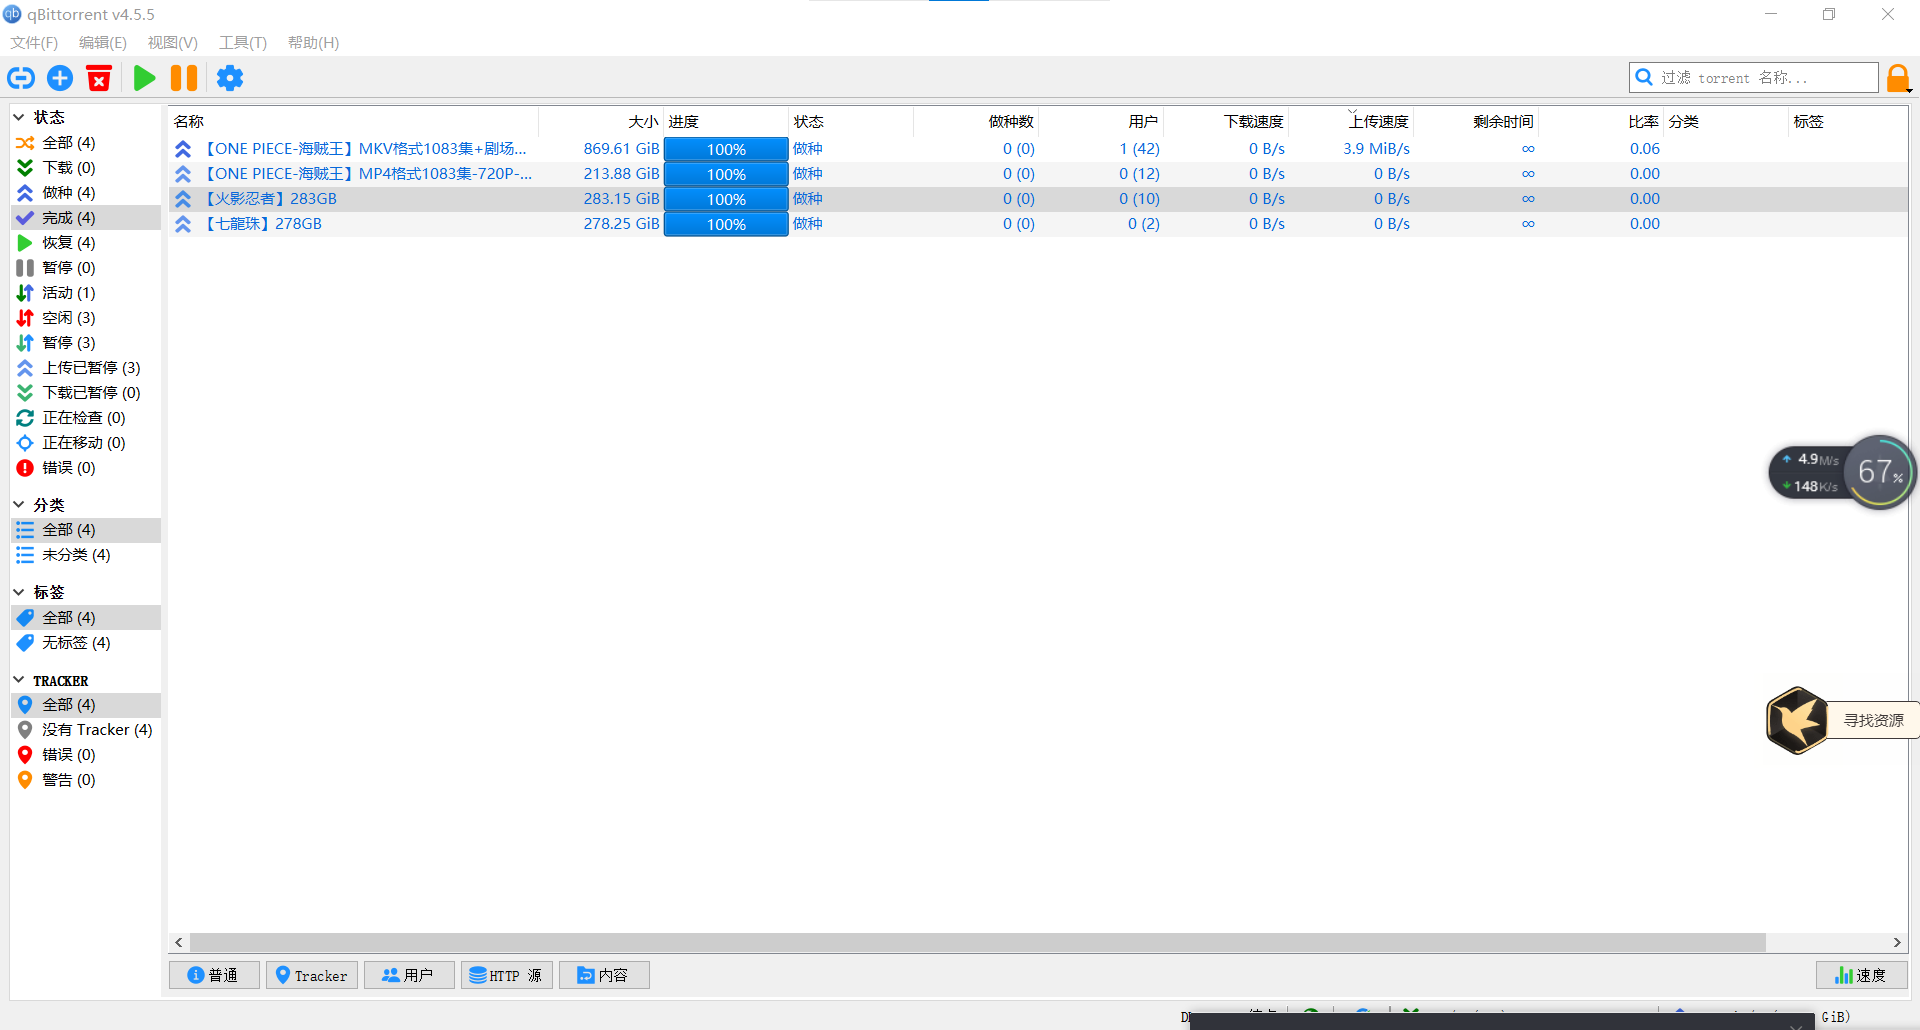Collapse the 标签 sidebar section
The width and height of the screenshot is (1920, 1030).
[x=19, y=592]
